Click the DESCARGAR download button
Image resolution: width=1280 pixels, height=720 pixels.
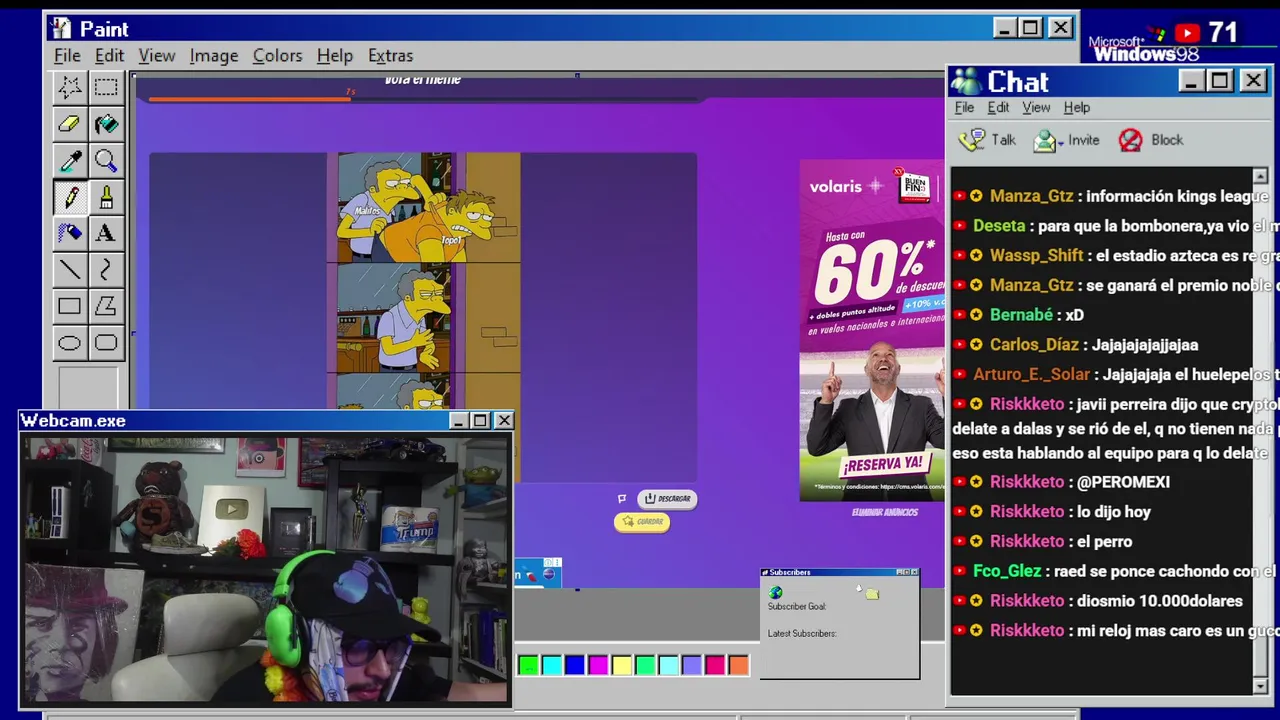click(x=667, y=498)
